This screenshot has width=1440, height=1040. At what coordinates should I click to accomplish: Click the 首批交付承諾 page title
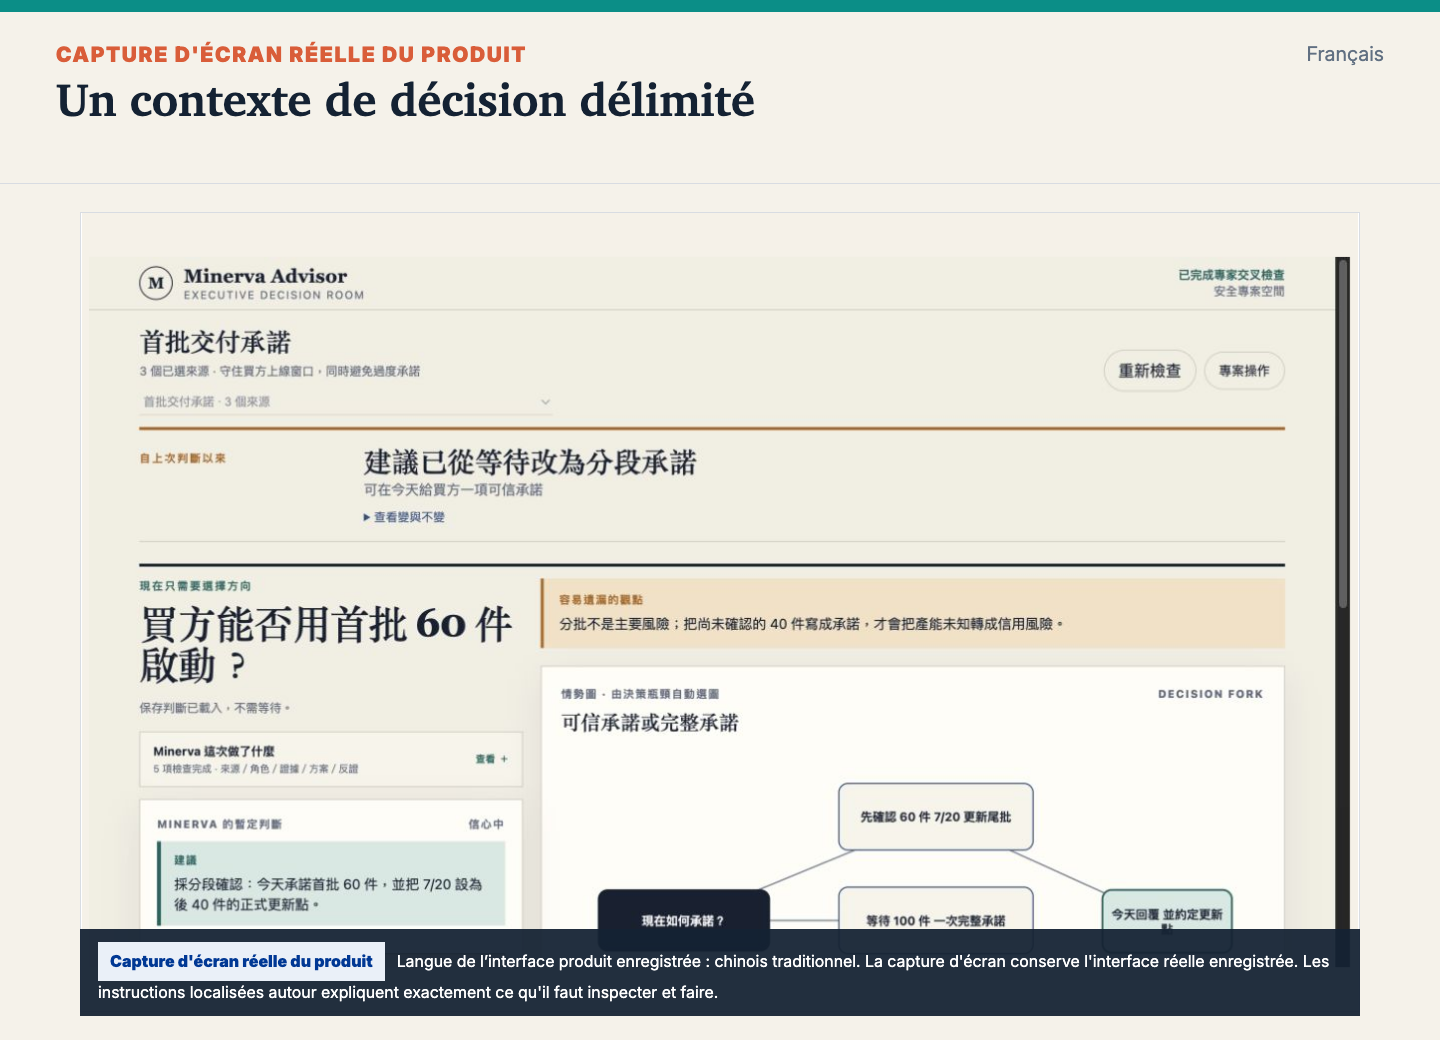[215, 343]
